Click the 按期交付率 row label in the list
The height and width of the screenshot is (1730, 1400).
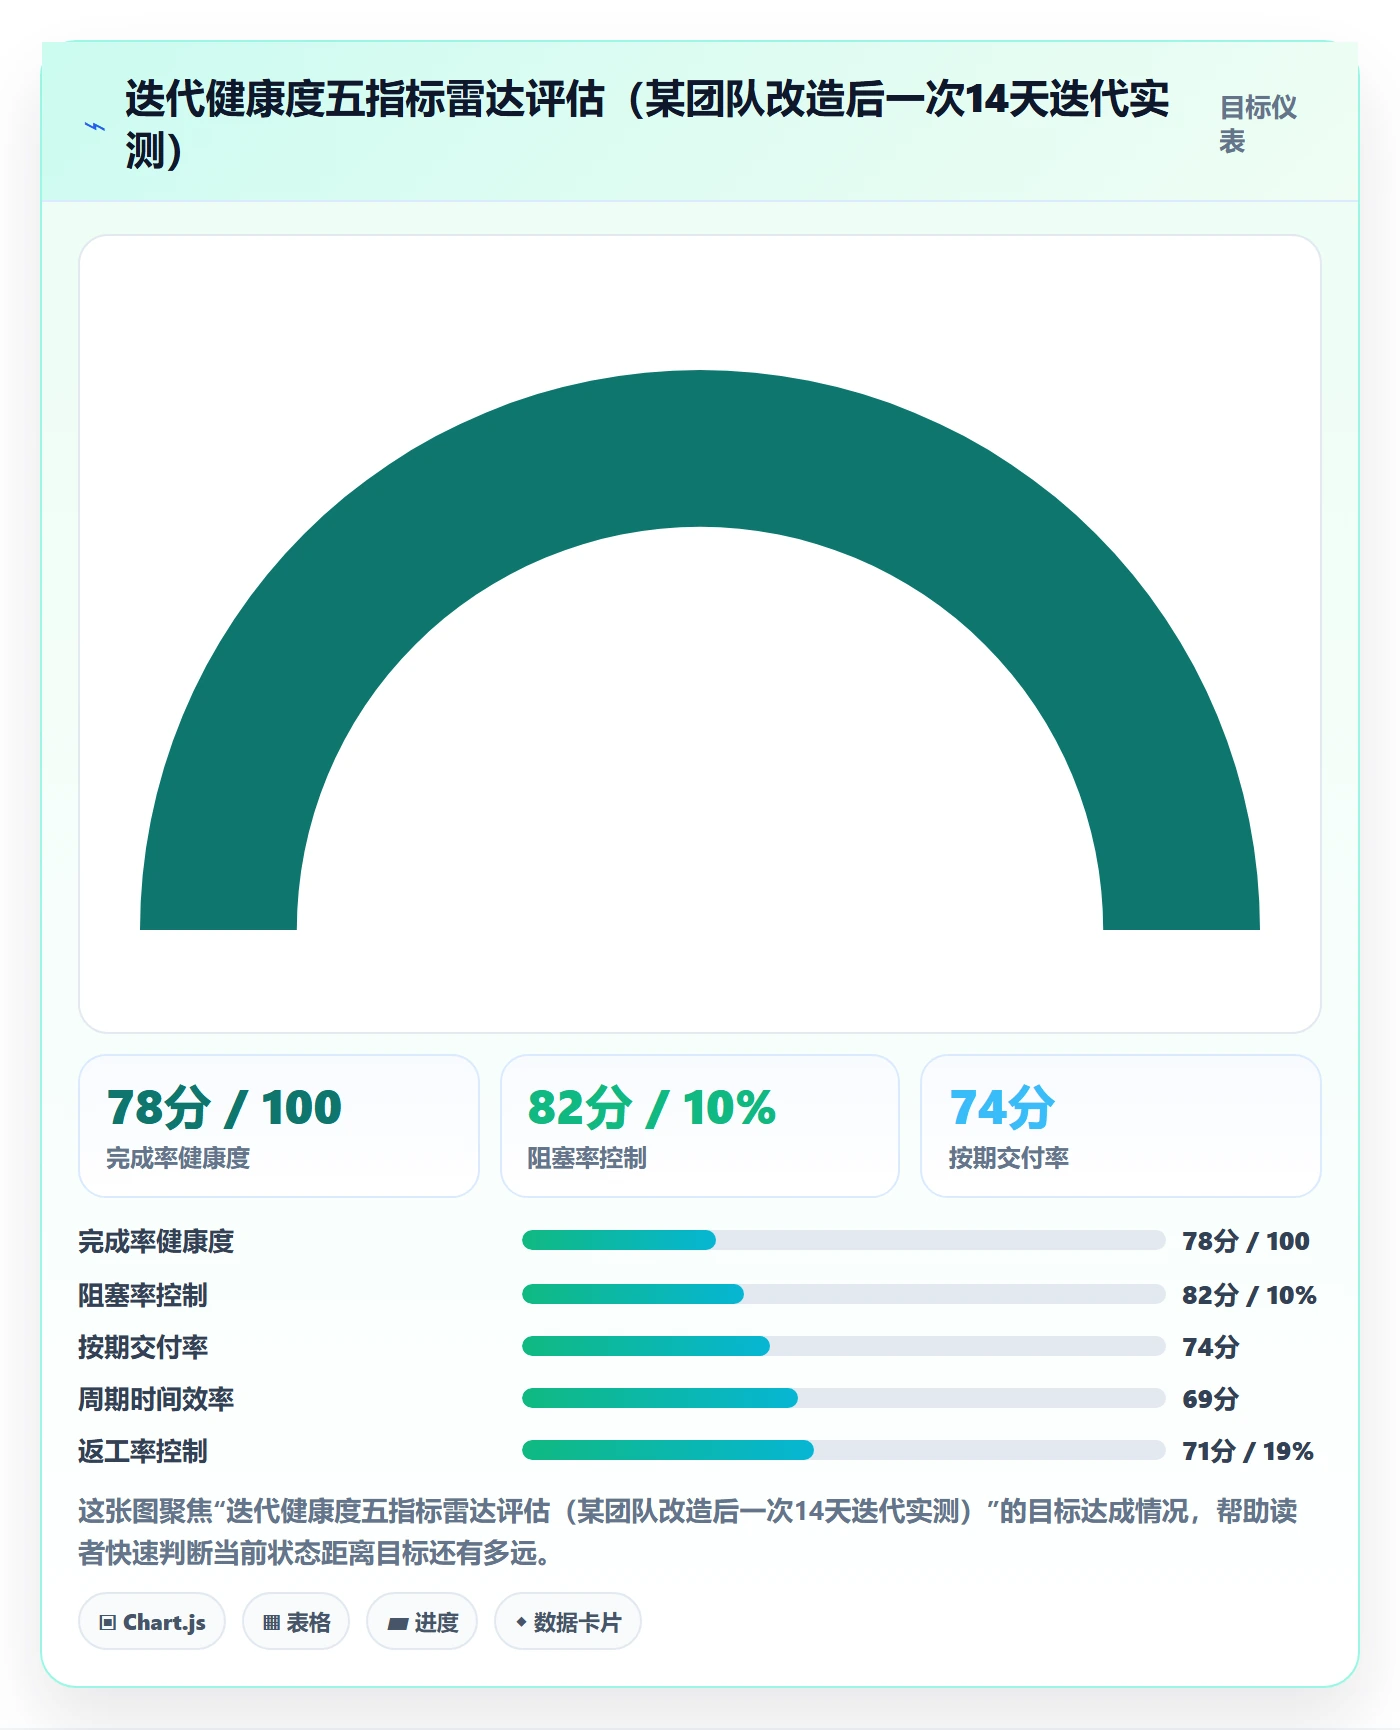click(143, 1347)
